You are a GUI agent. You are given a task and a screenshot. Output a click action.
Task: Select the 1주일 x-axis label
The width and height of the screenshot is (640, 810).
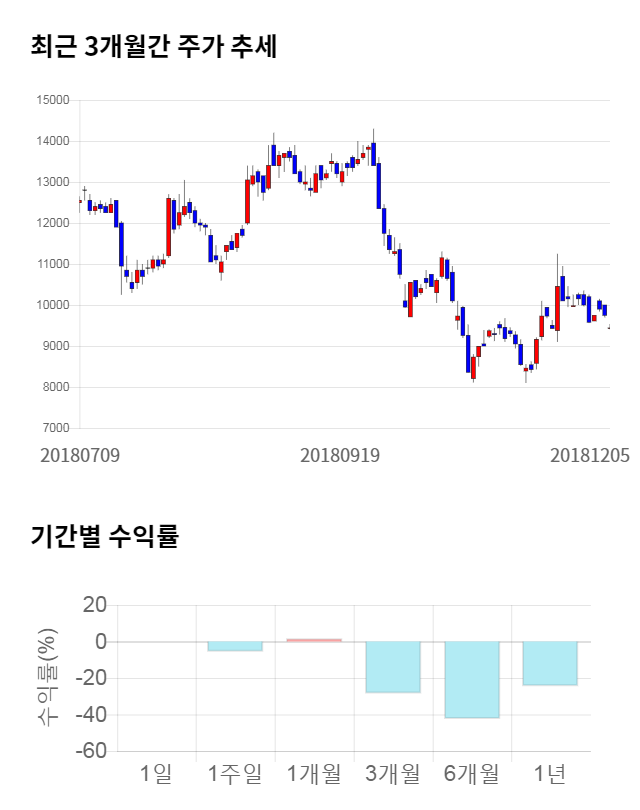[235, 773]
